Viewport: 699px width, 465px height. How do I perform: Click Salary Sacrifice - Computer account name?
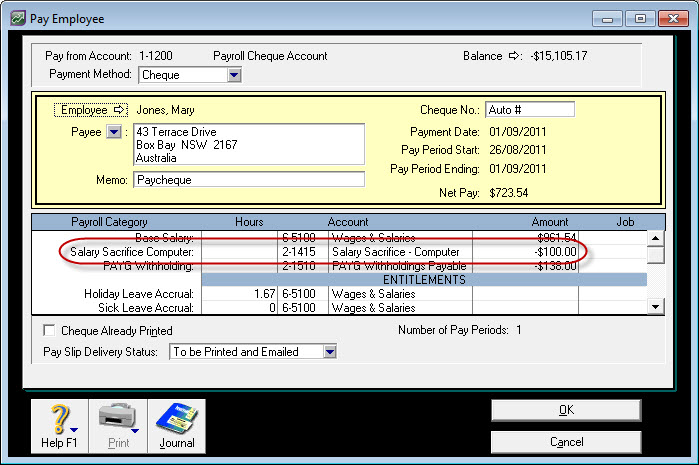point(395,252)
